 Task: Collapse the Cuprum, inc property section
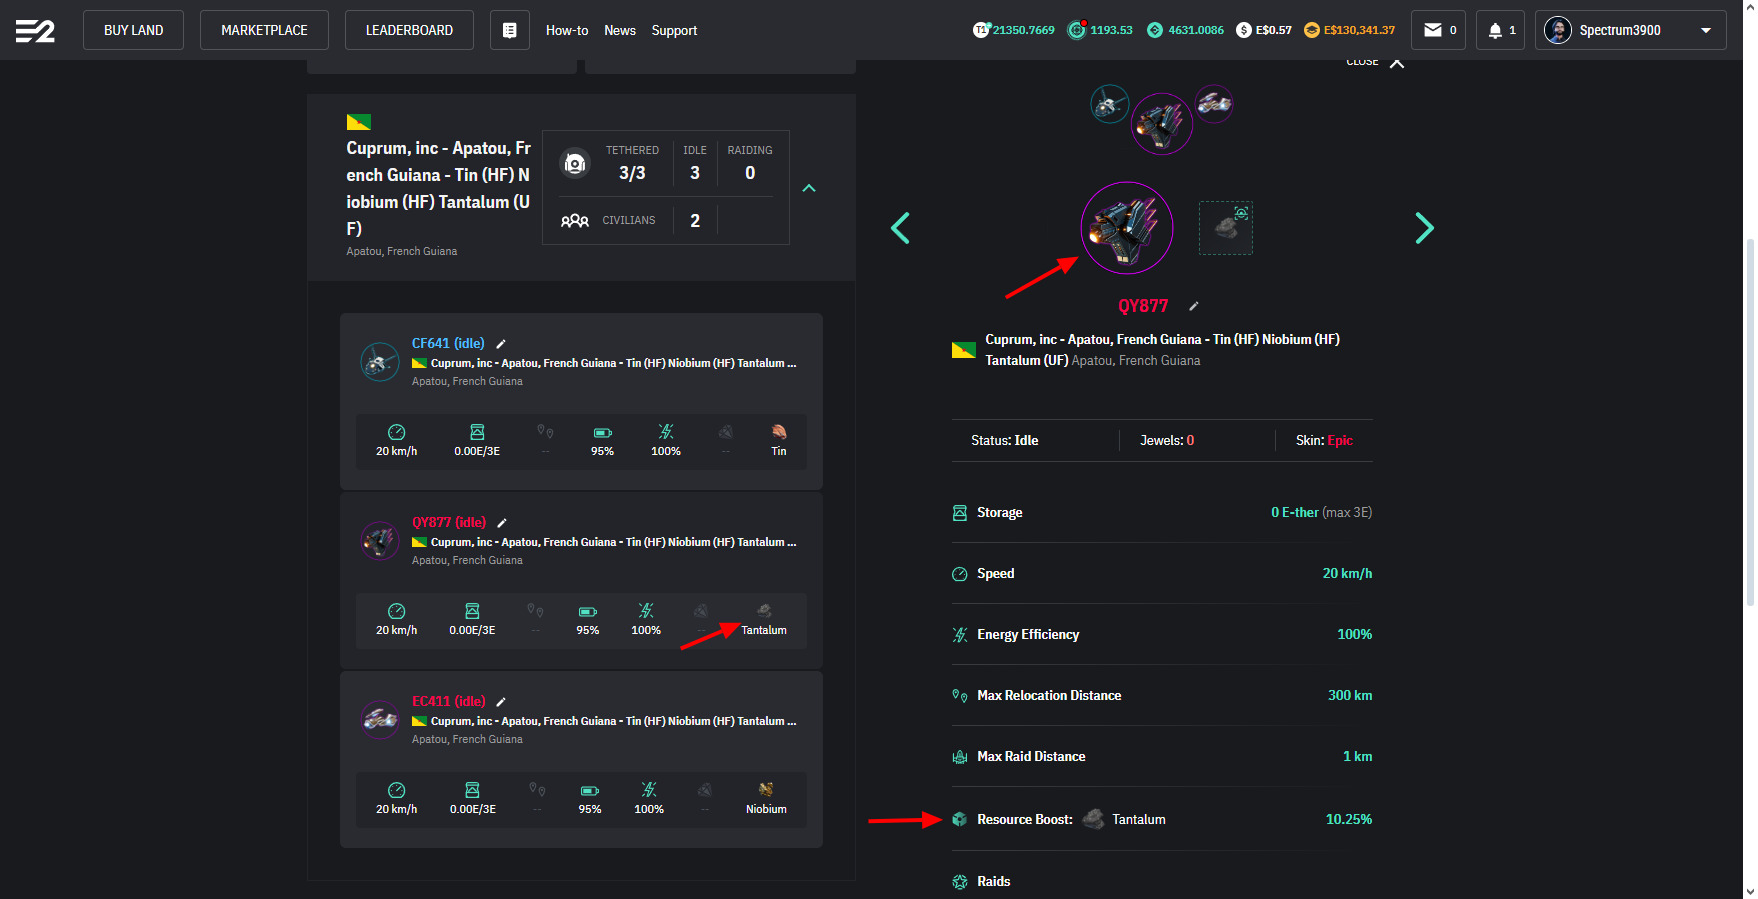point(809,188)
